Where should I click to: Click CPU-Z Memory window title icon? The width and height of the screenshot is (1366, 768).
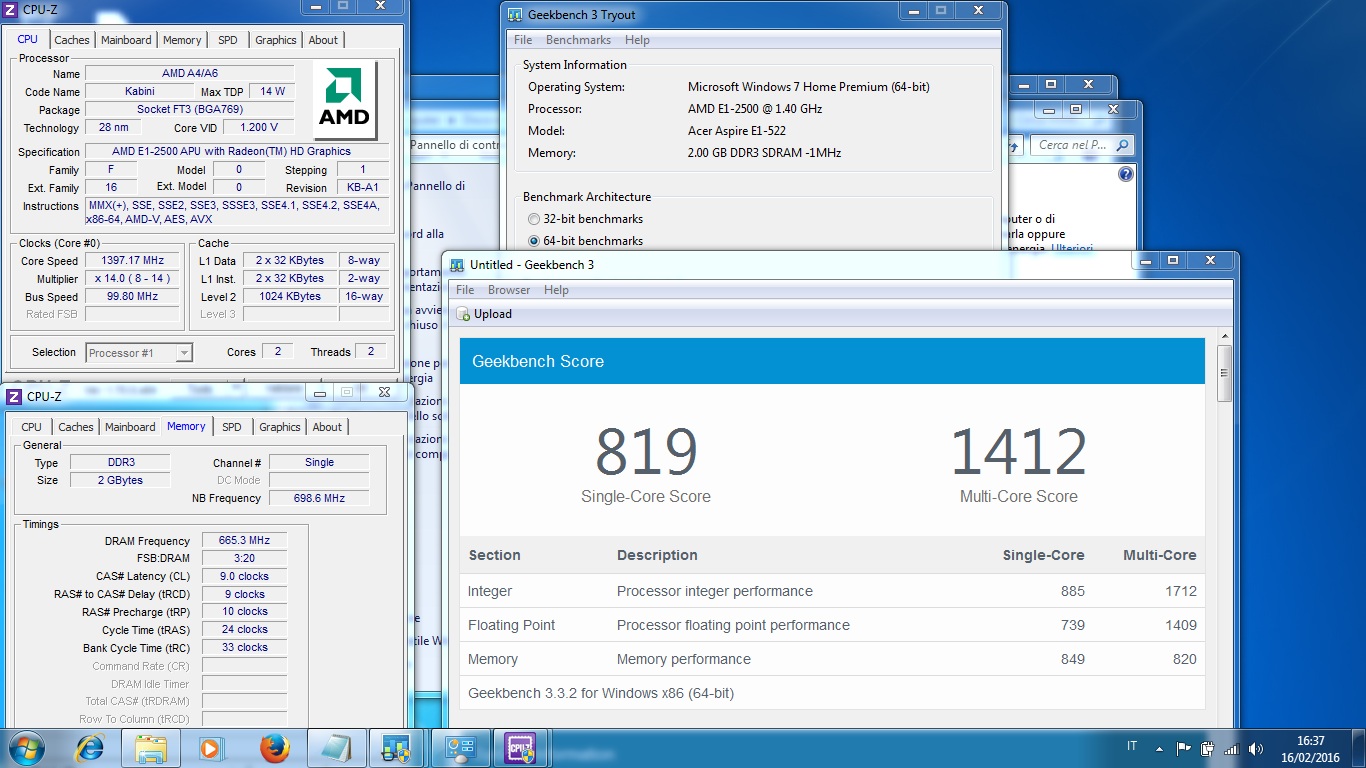(13, 396)
